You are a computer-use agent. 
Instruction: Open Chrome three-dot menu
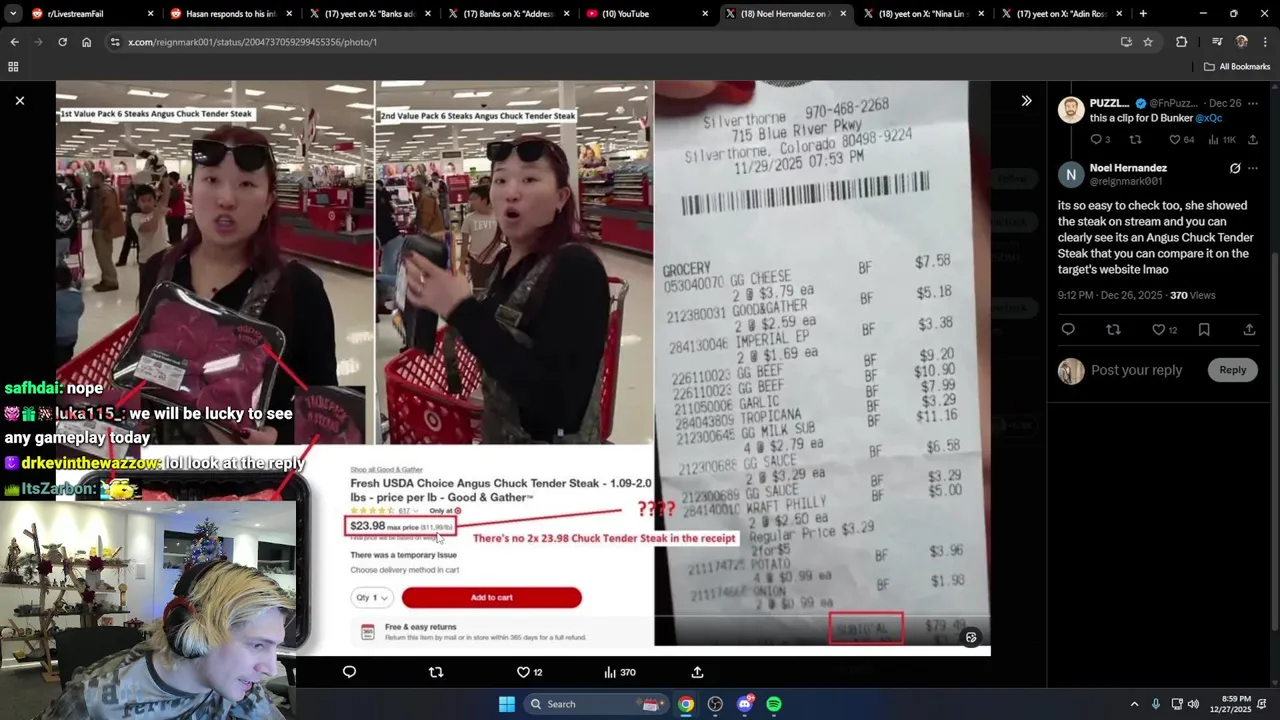click(1265, 42)
